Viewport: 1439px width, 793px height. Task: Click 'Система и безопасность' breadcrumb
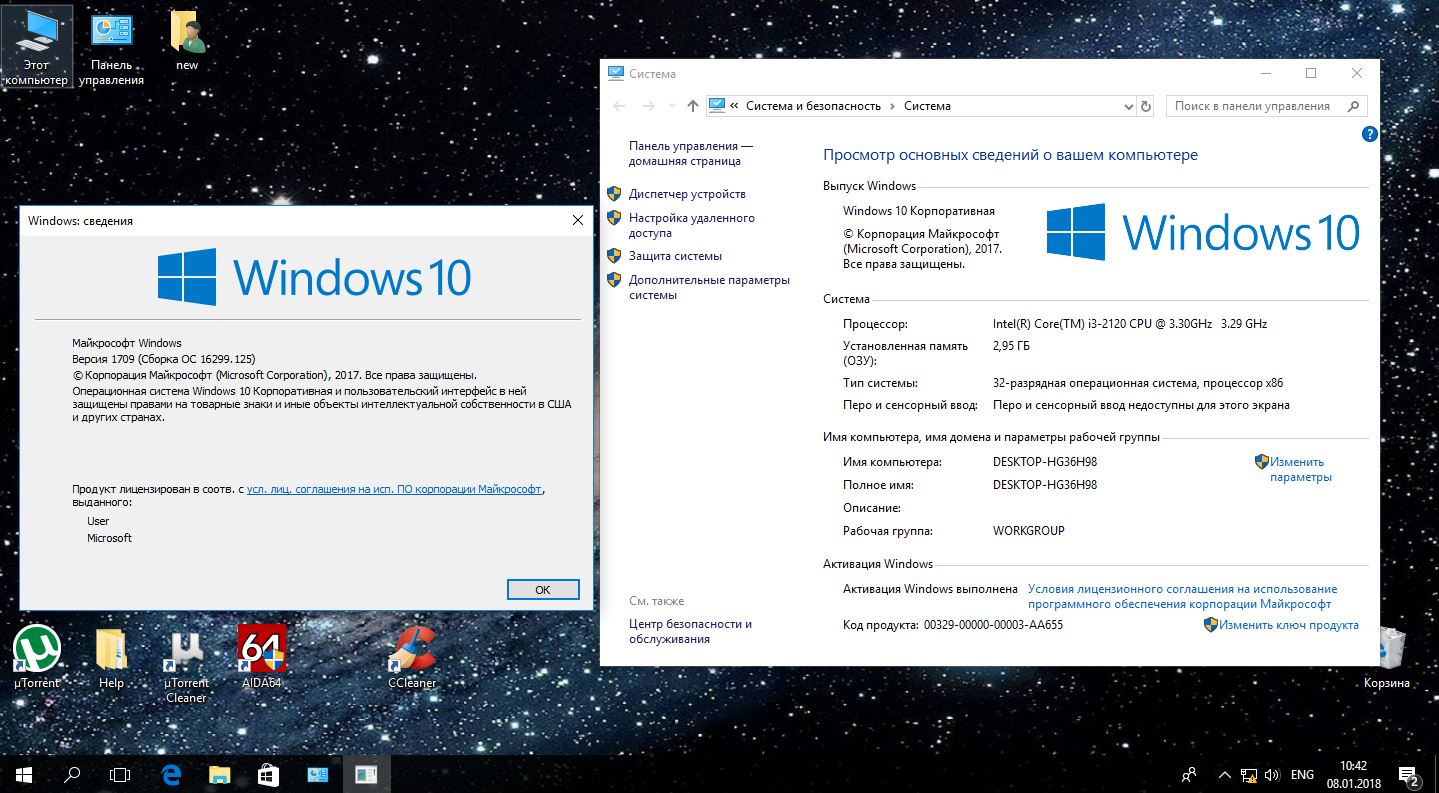pos(813,106)
